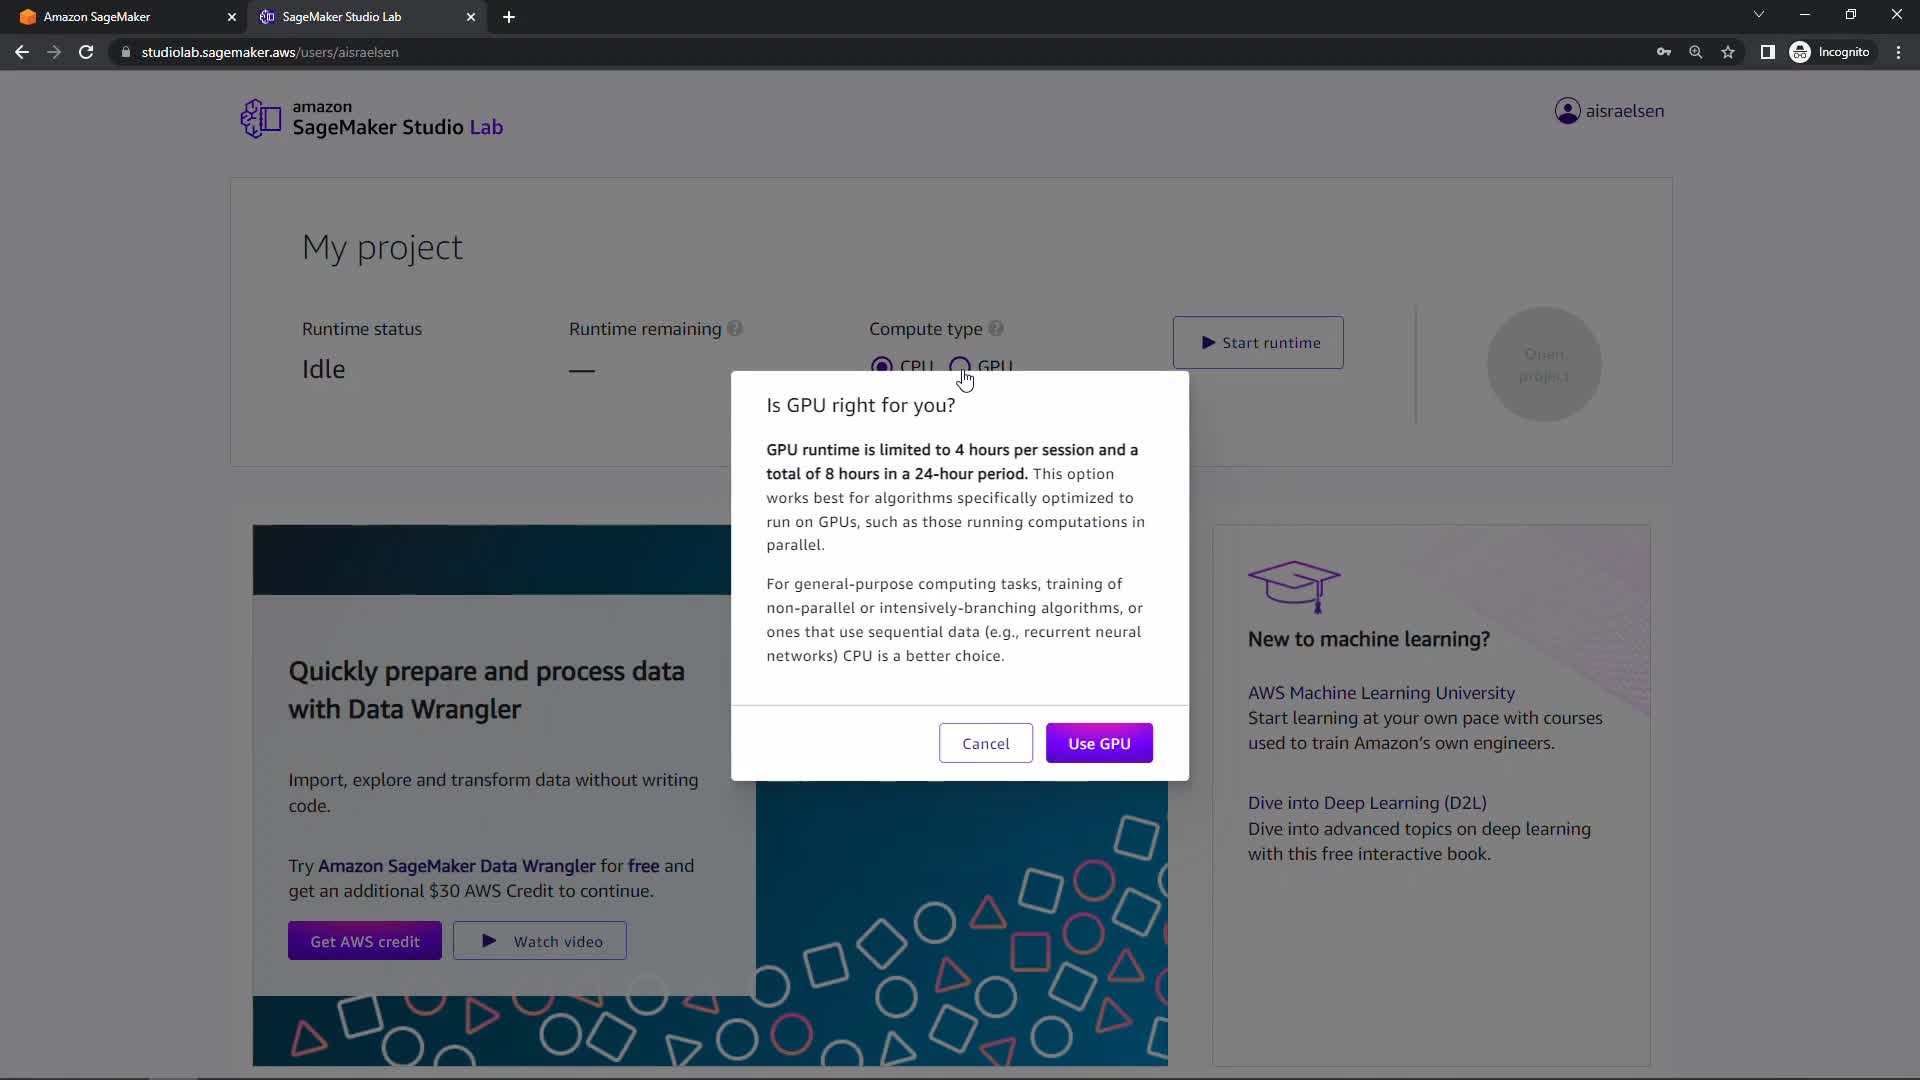Click Runtime remaining help icon
Viewport: 1920px width, 1080px height.
[735, 329]
